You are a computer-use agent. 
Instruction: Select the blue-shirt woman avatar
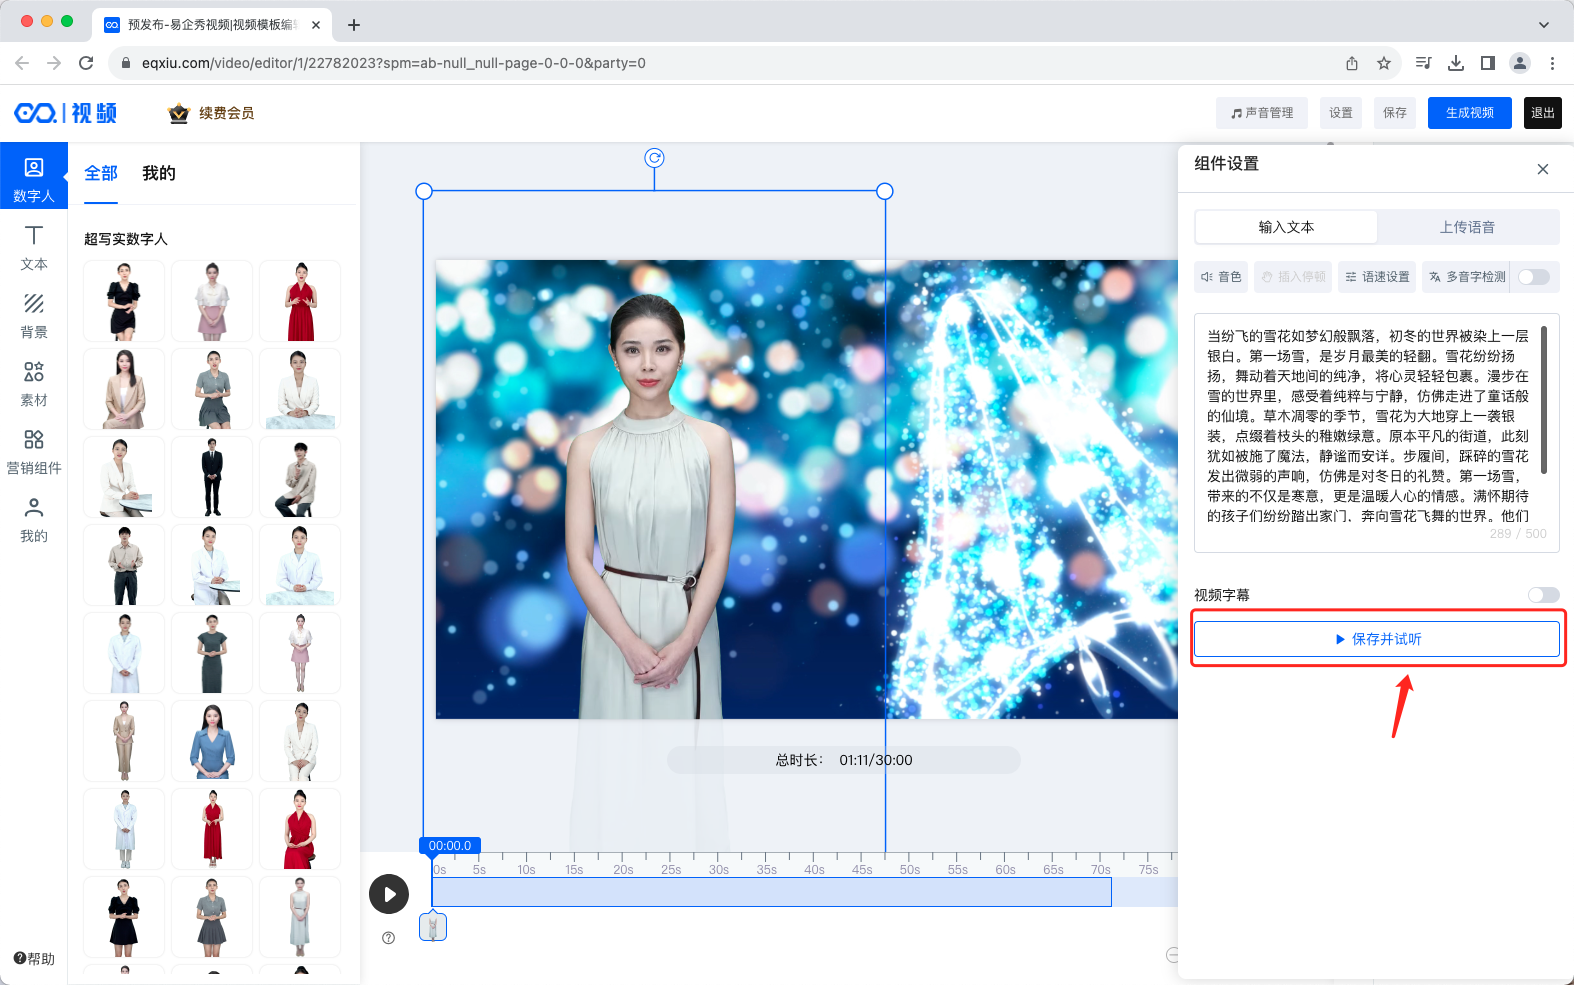(212, 741)
